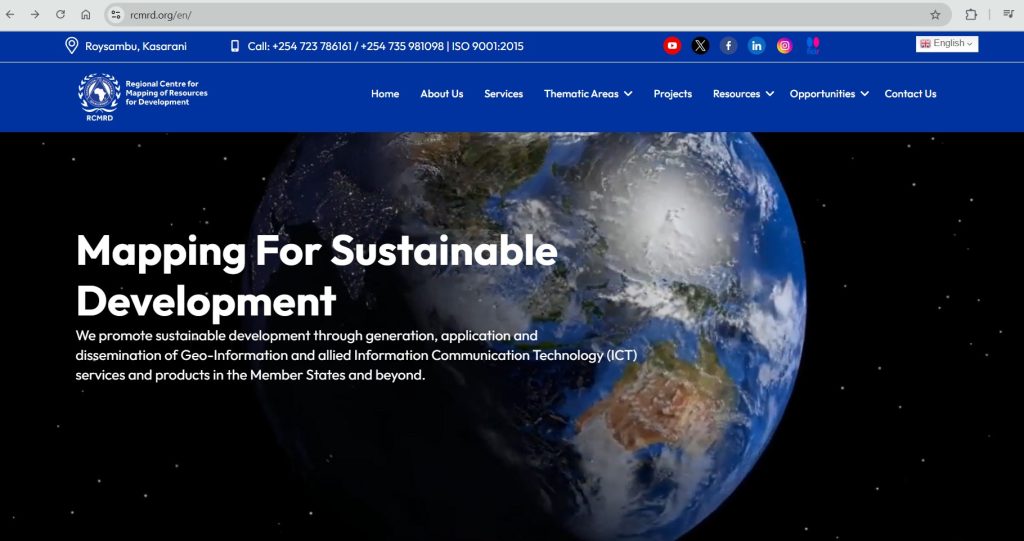
Task: Click the address bar URL field
Action: click(500, 15)
